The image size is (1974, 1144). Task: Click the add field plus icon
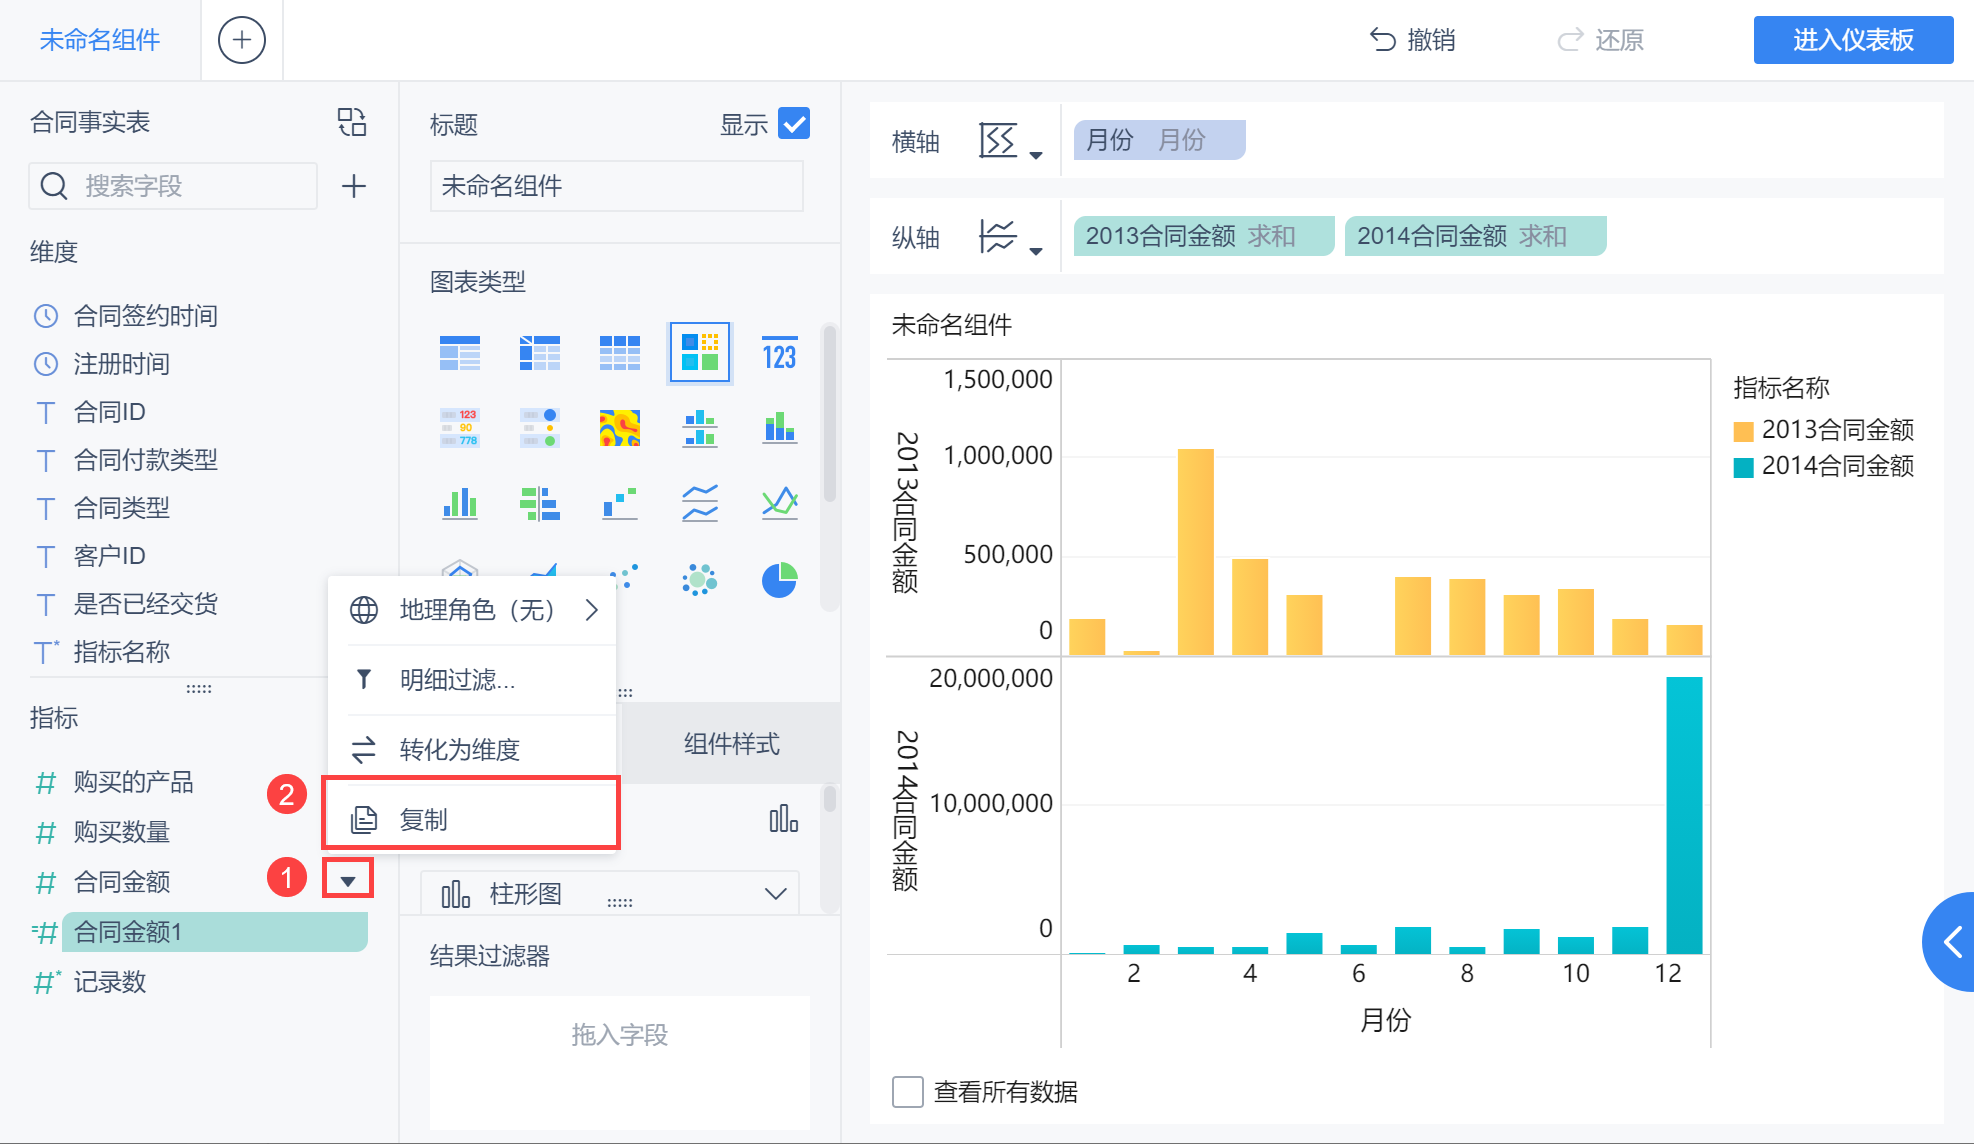354,186
